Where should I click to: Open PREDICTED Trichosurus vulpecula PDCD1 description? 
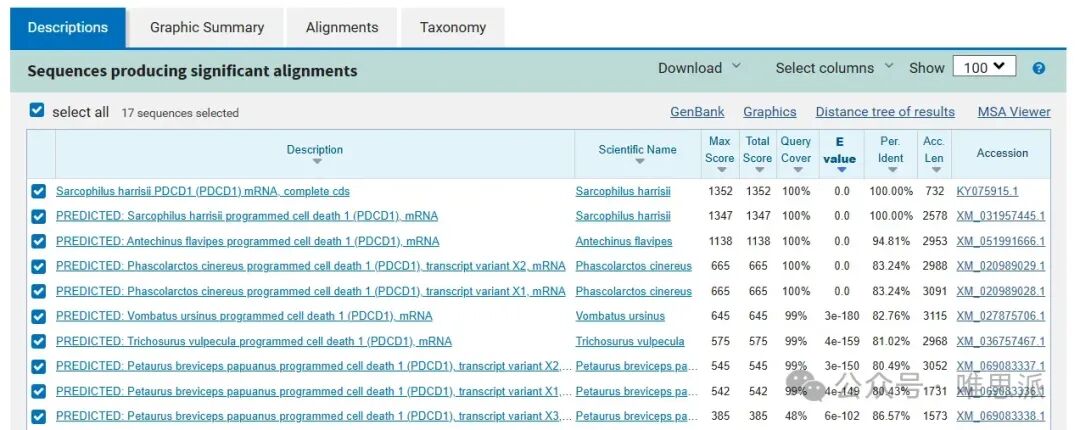(x=253, y=341)
